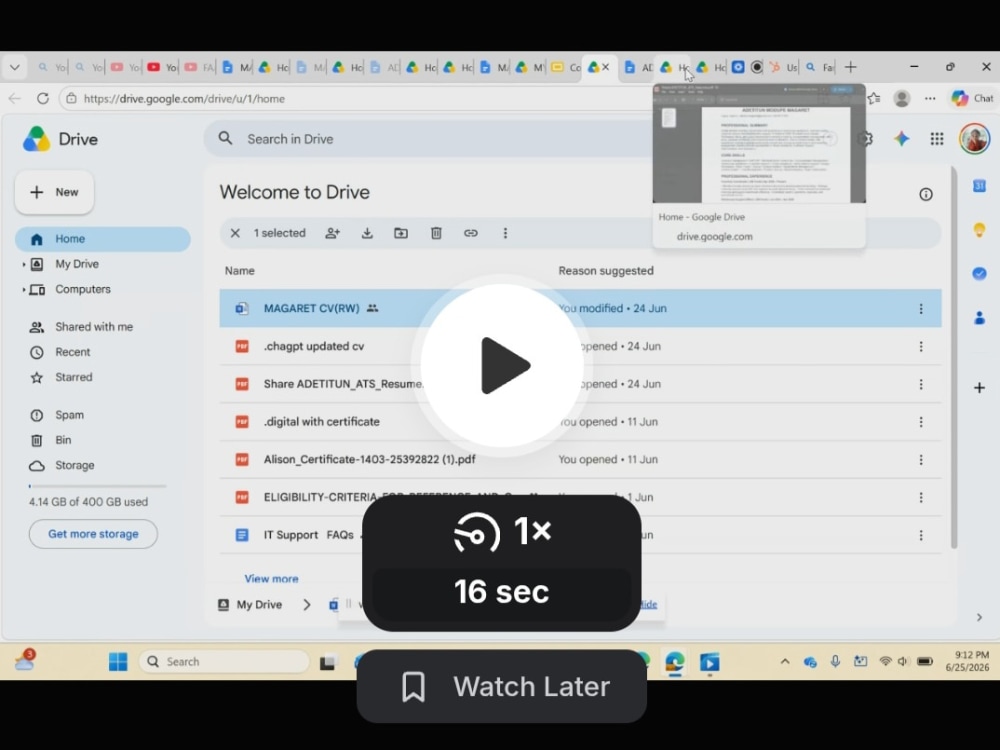1000x750 pixels.
Task: Open the three-dot menu for IT Support FAQs
Action: (x=921, y=536)
